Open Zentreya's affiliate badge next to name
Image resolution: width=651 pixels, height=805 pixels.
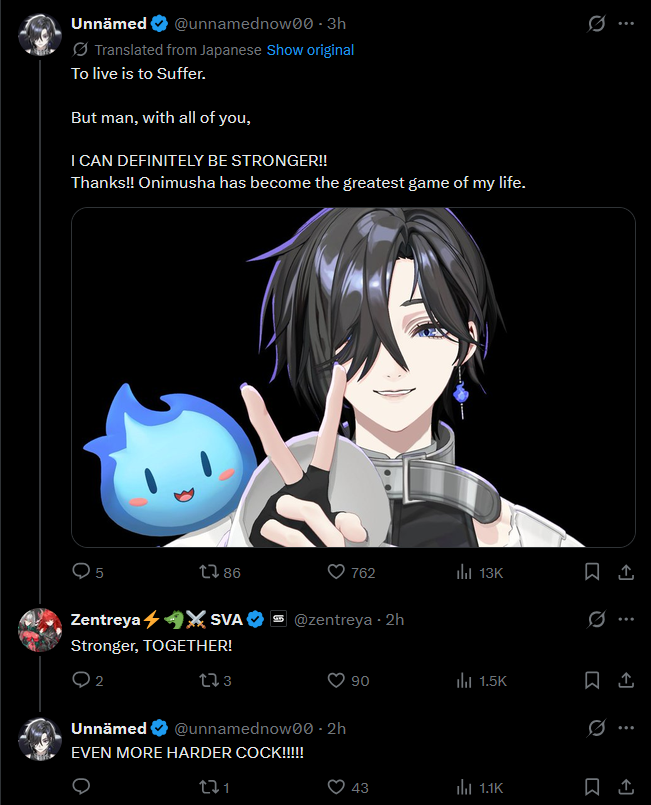pos(278,619)
